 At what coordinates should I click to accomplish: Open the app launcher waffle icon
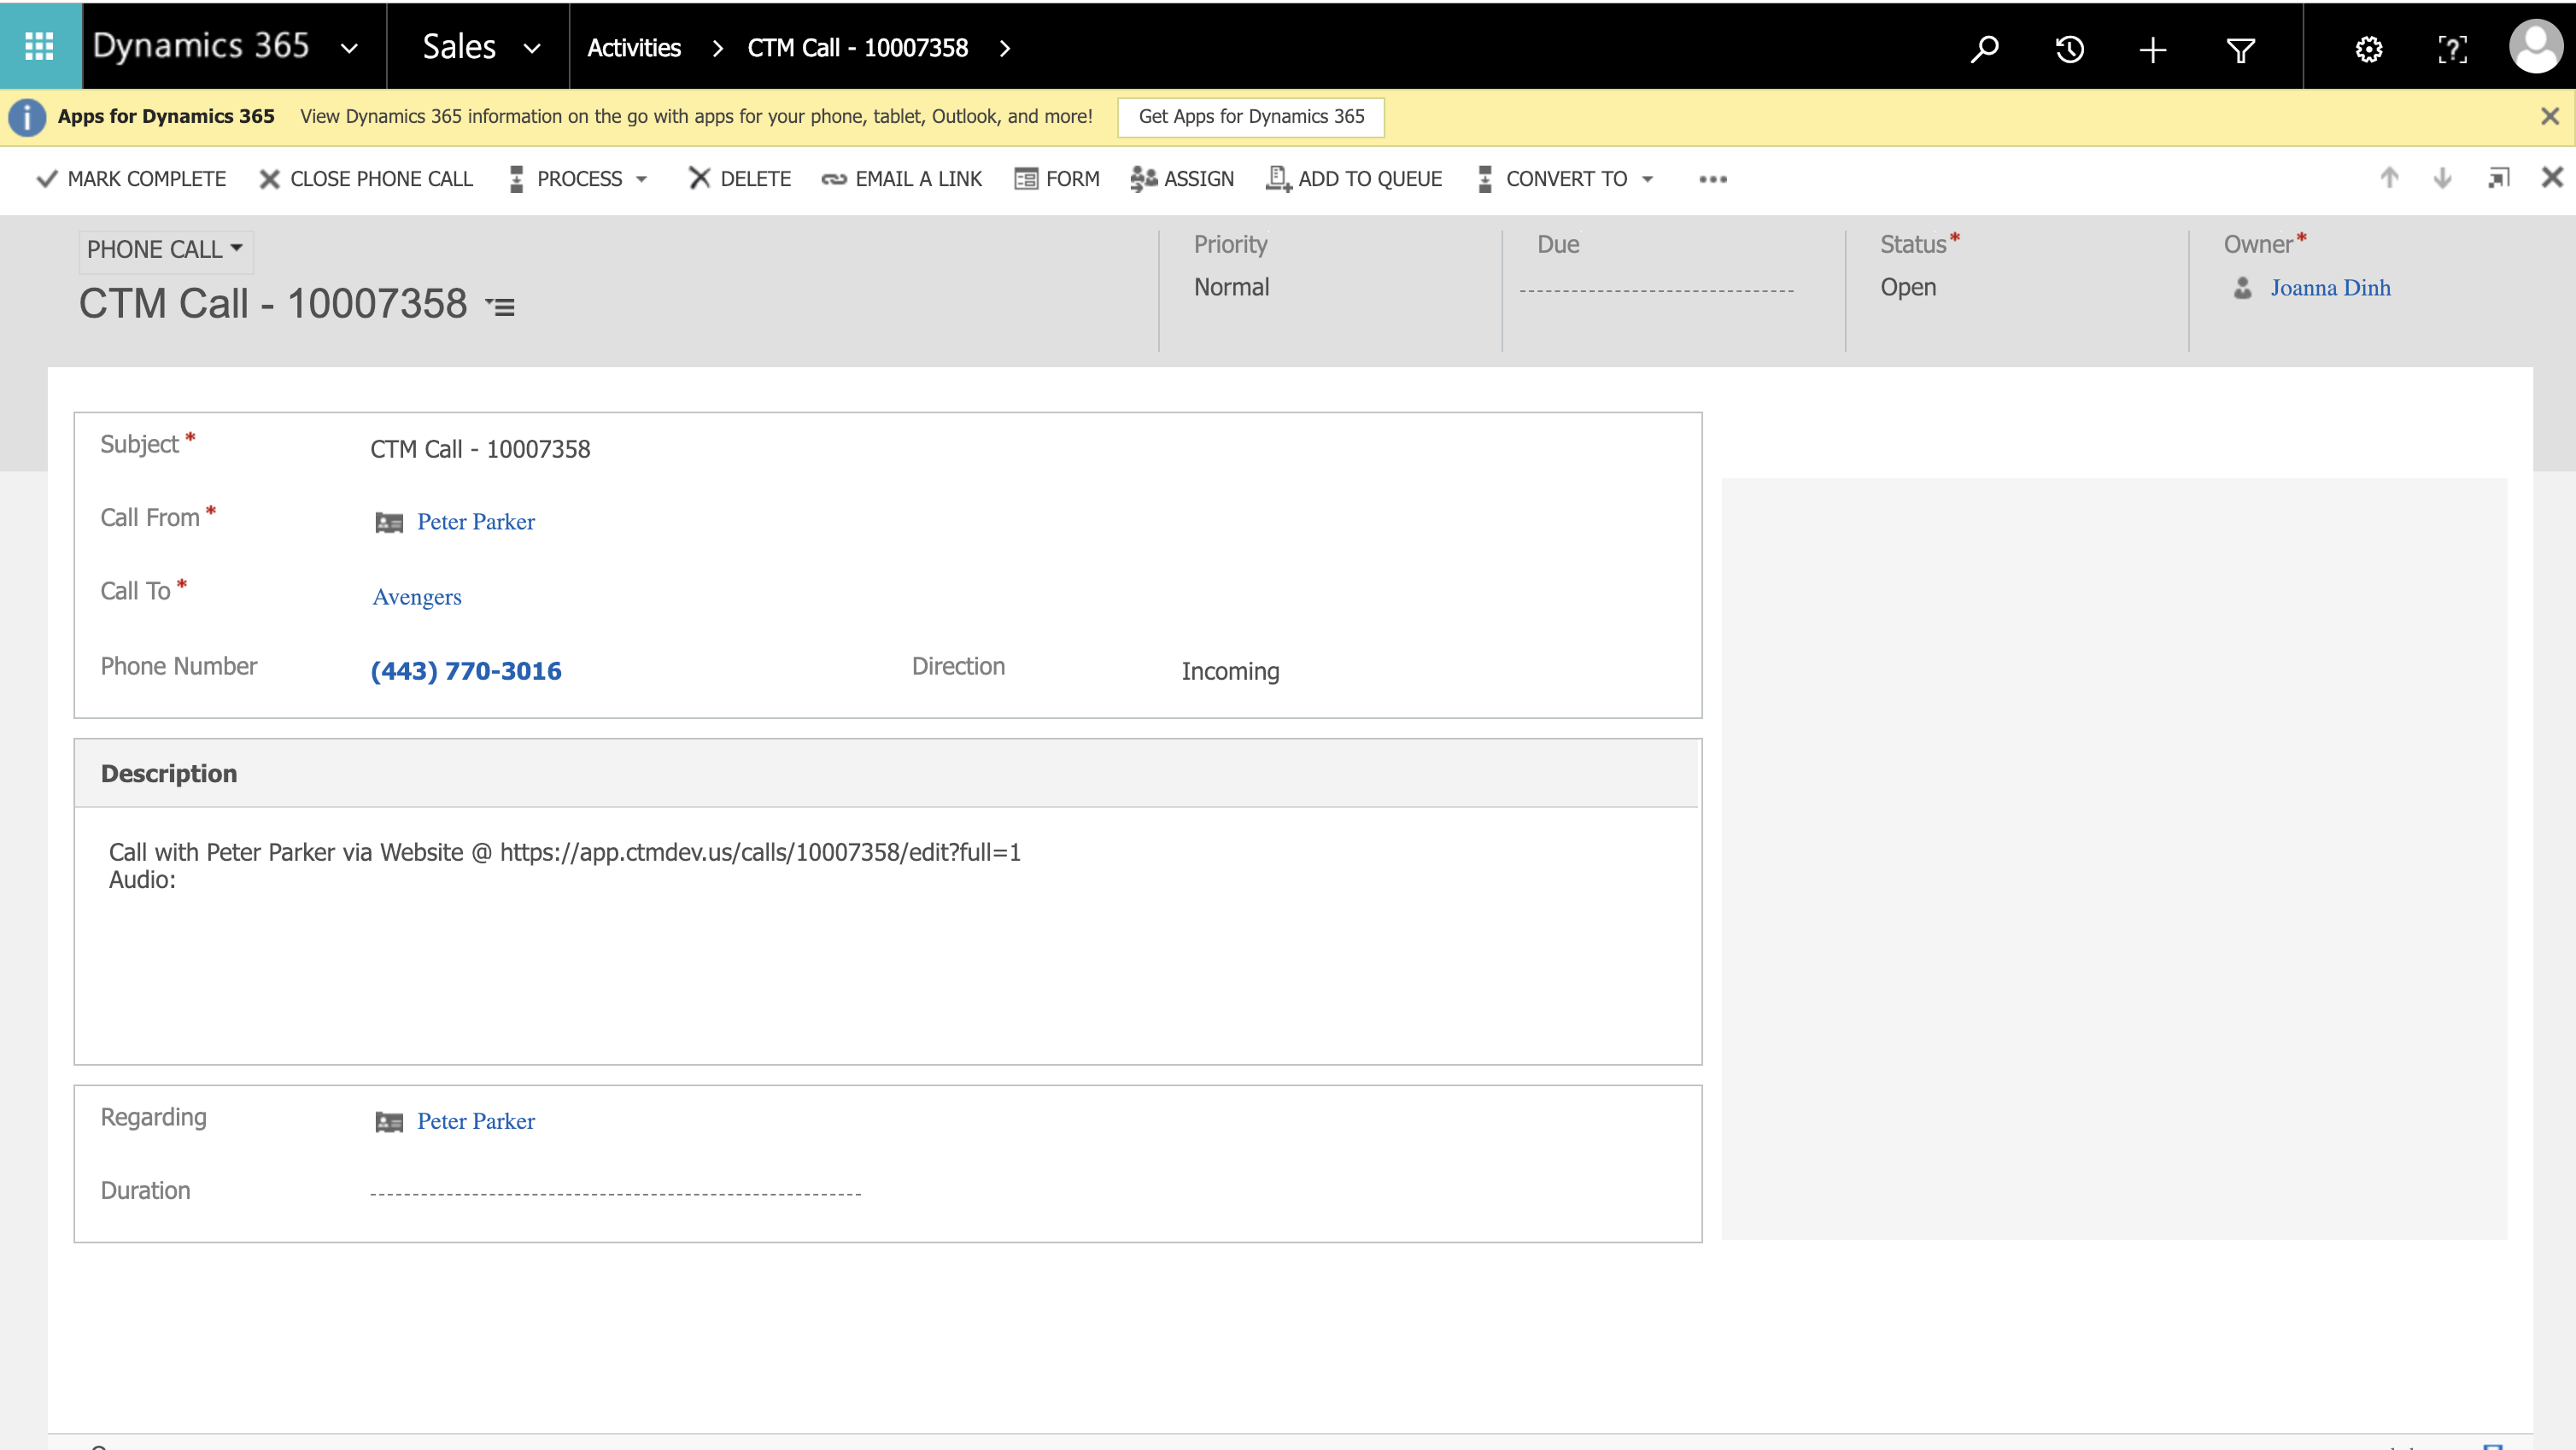coord(39,46)
